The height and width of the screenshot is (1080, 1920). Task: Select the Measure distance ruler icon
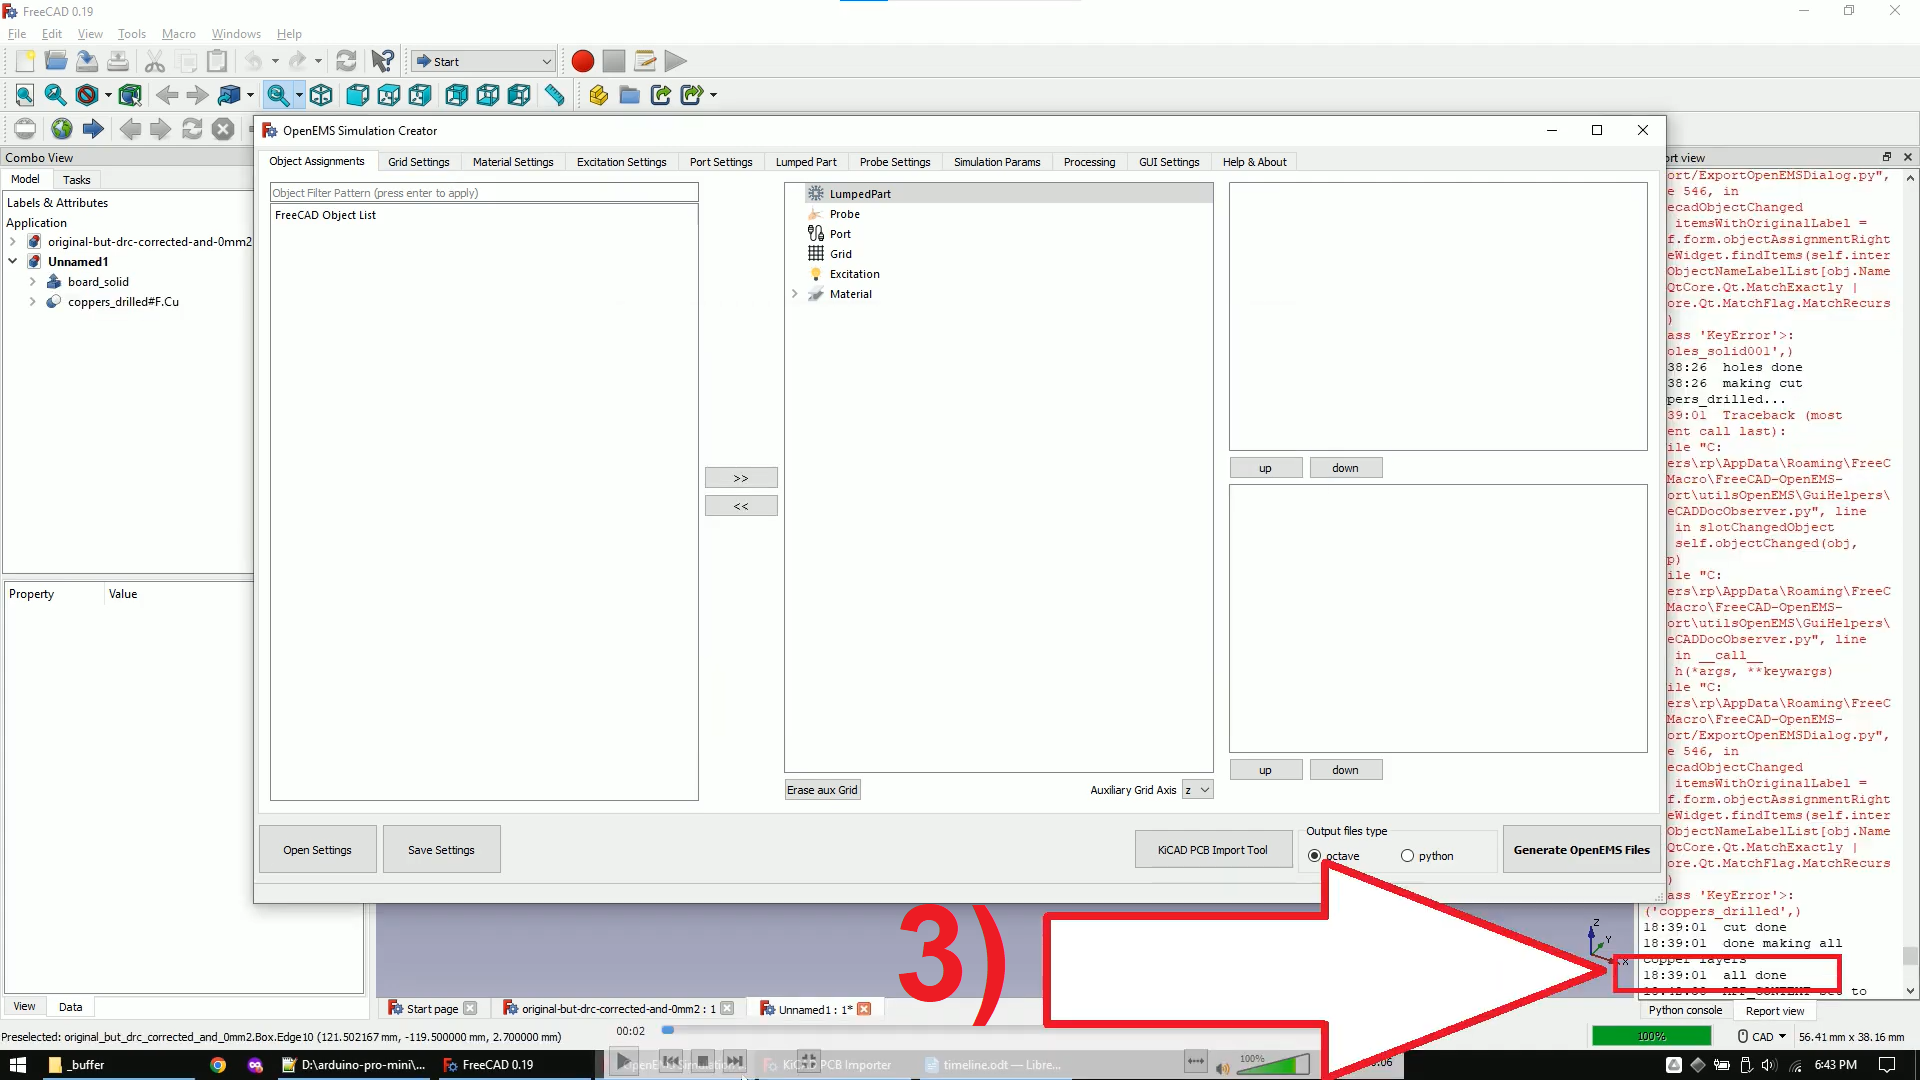(x=554, y=95)
